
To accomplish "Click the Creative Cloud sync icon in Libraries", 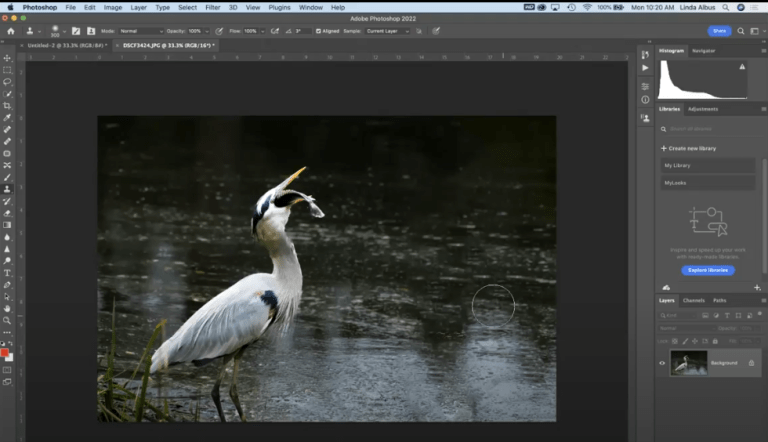I will tap(666, 288).
